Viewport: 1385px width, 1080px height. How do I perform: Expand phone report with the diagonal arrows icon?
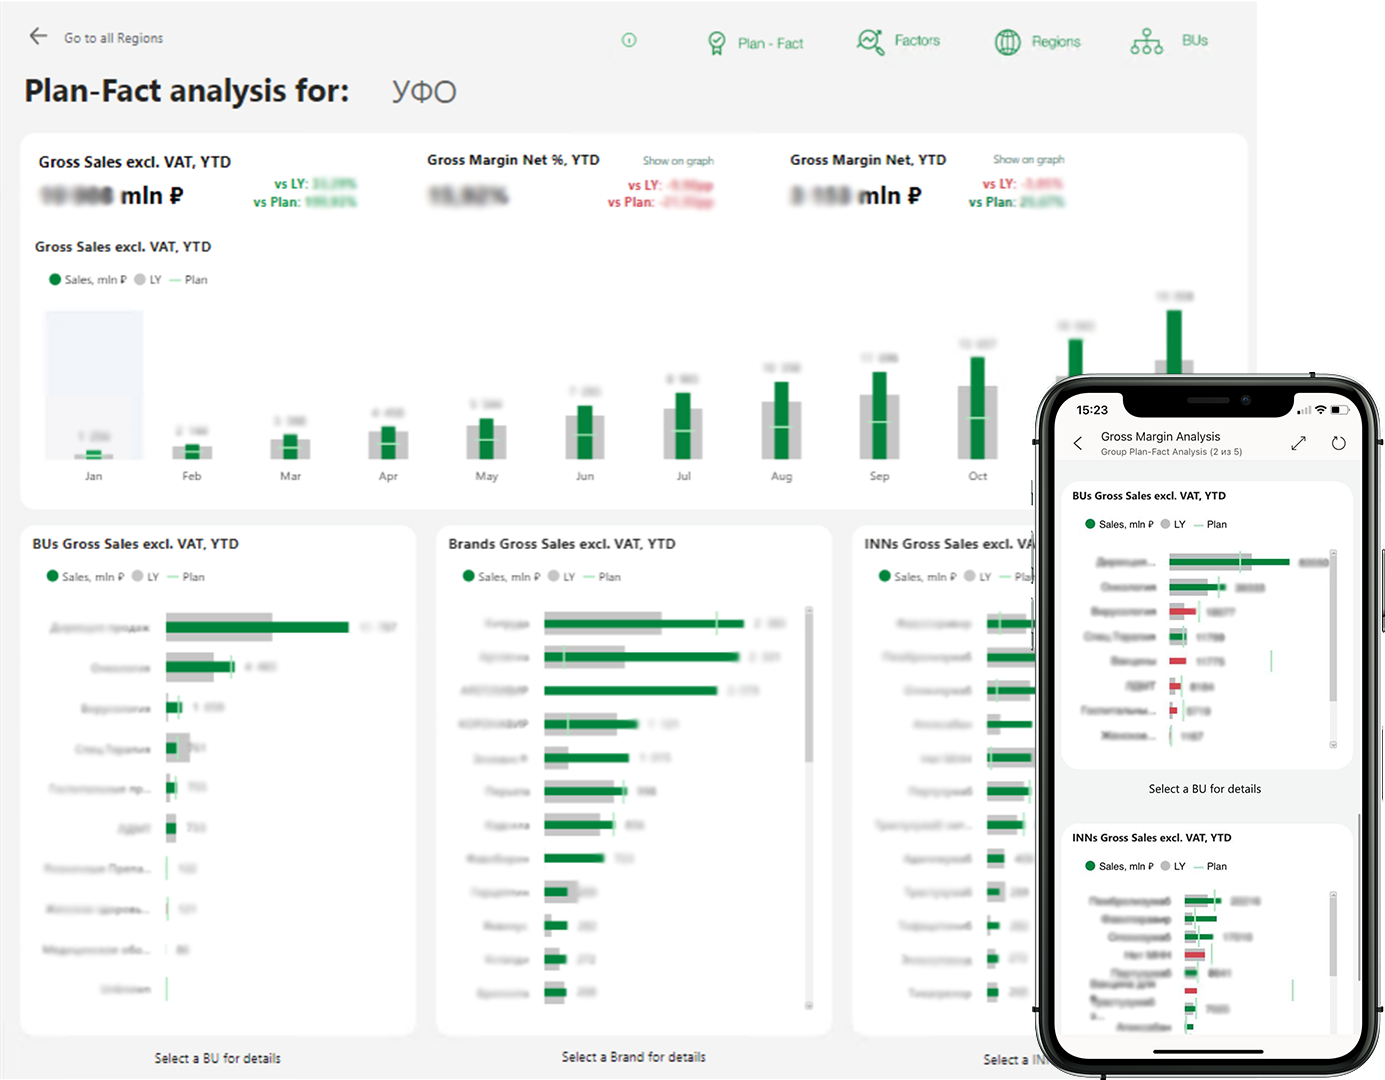[1298, 443]
